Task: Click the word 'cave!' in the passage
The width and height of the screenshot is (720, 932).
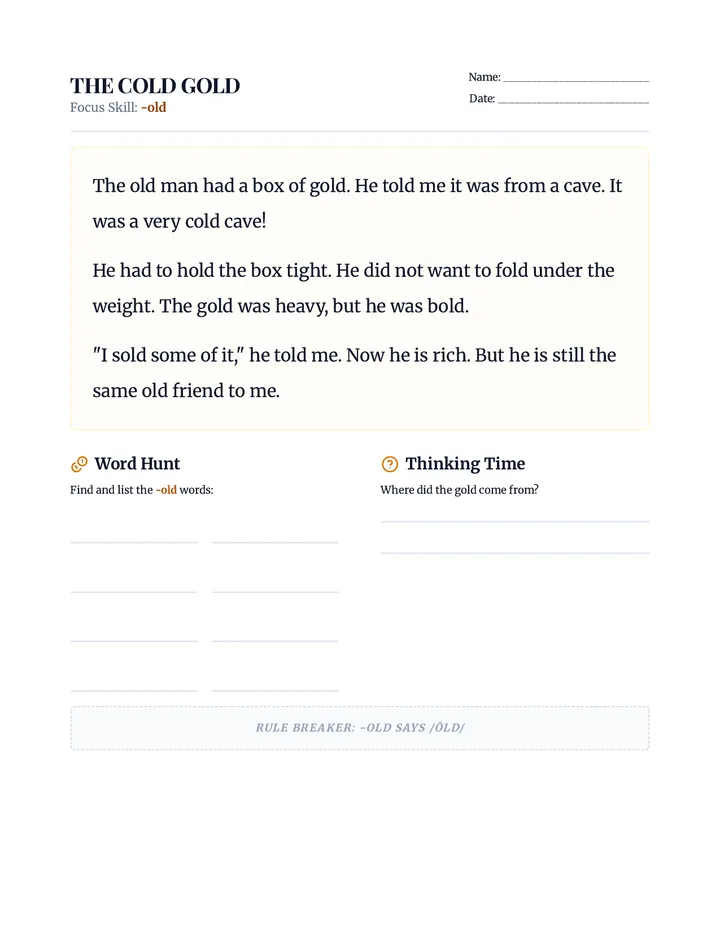Action: [245, 222]
